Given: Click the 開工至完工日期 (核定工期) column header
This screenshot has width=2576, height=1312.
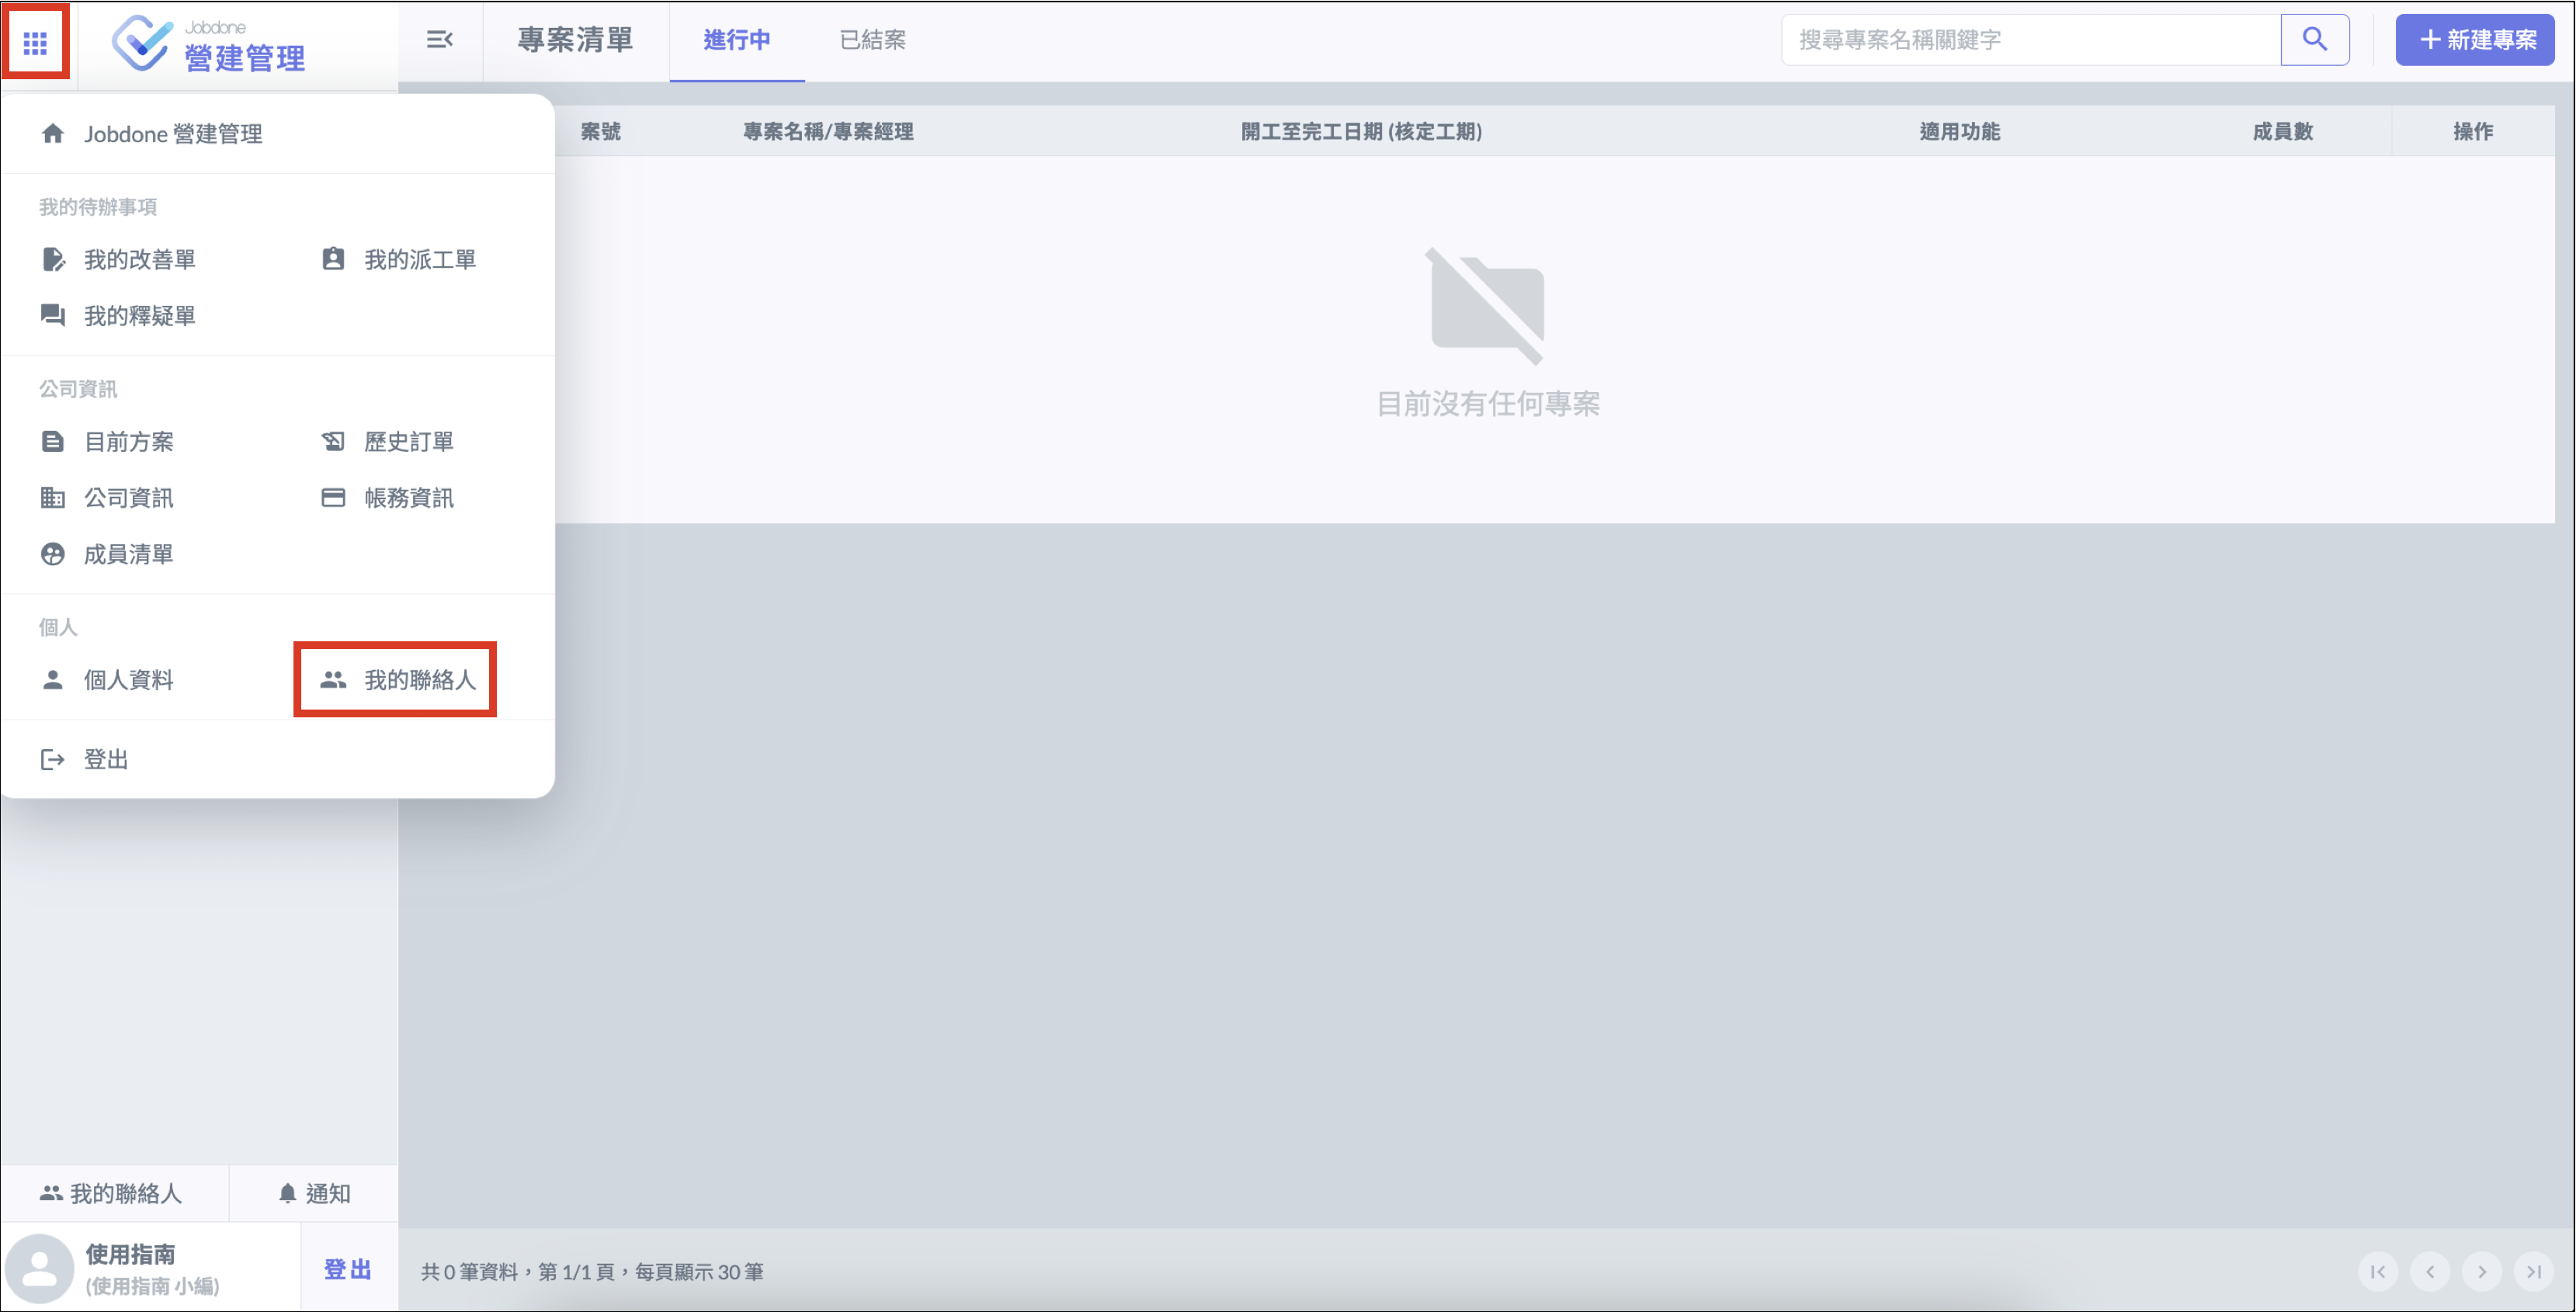Looking at the screenshot, I should click(1362, 132).
